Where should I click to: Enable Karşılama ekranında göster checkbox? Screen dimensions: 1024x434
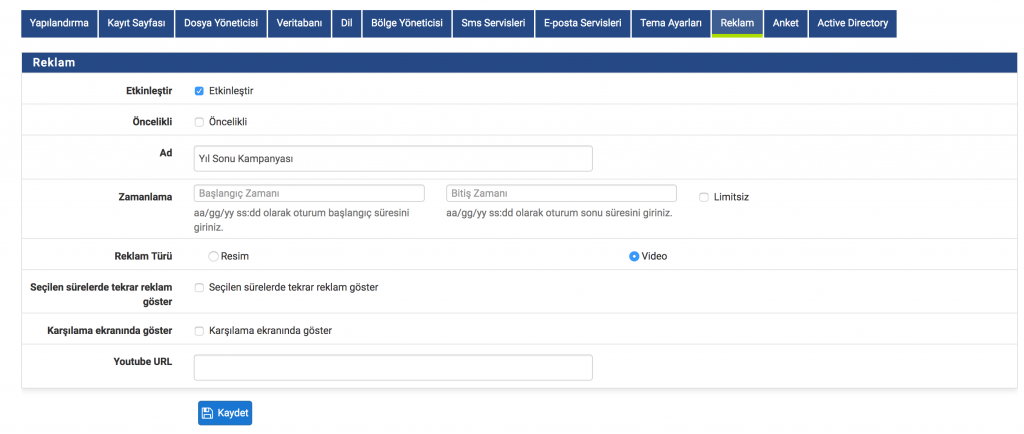point(200,331)
